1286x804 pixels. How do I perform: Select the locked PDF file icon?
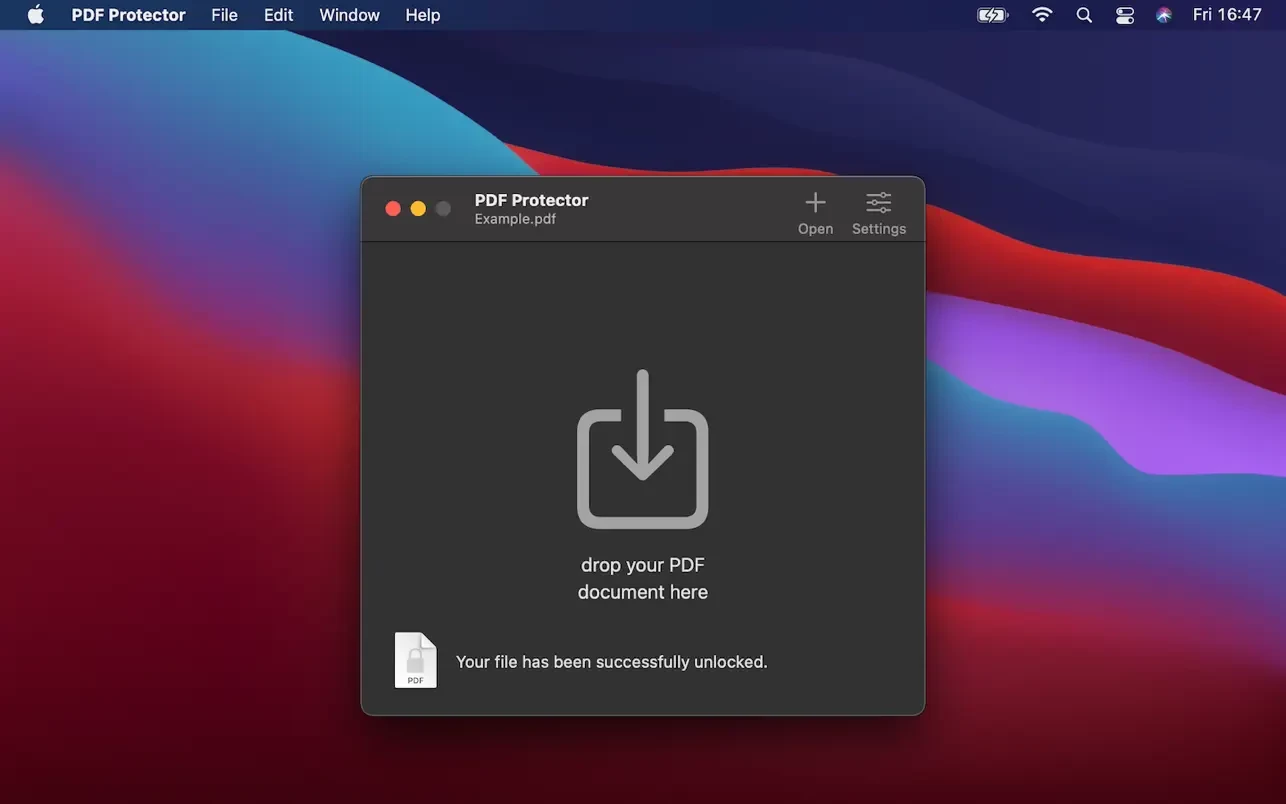(416, 660)
